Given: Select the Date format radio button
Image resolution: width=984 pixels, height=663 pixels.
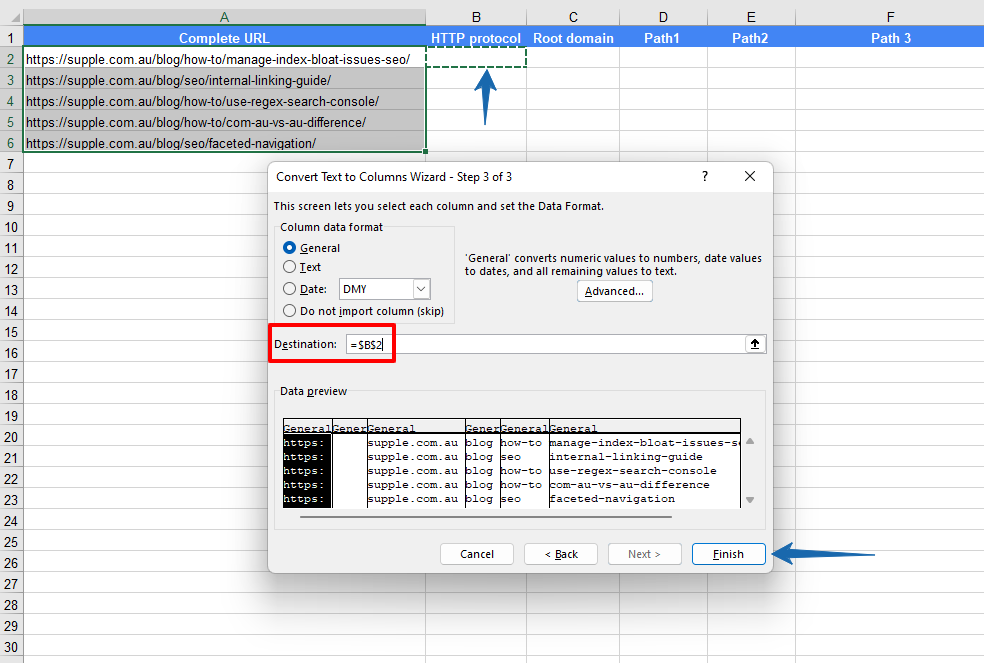Looking at the screenshot, I should pos(289,289).
